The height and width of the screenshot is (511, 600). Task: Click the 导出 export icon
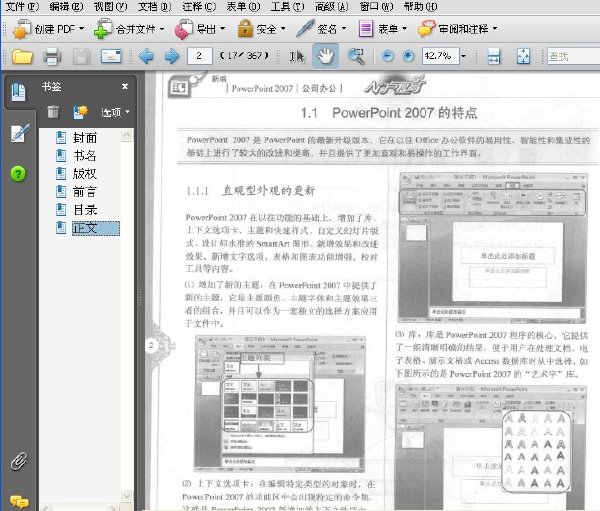184,29
